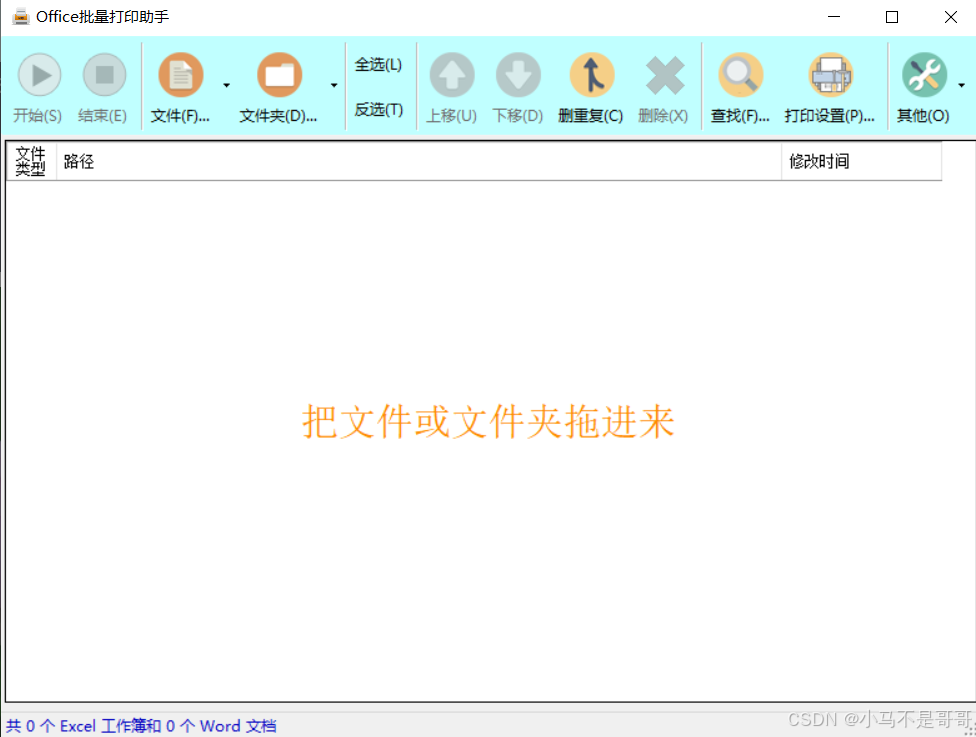
Task: Sort by the 路径 column header
Action: 419,162
